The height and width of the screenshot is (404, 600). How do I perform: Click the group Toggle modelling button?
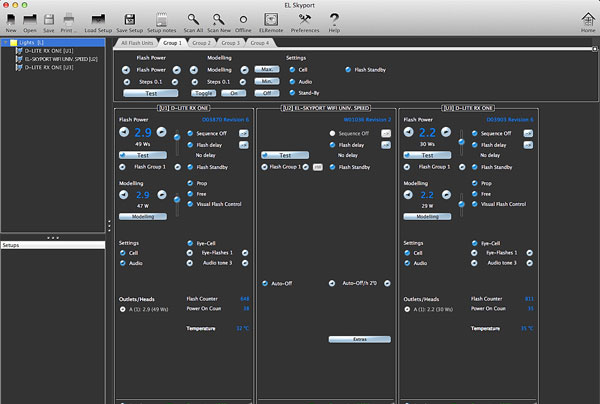(x=203, y=93)
